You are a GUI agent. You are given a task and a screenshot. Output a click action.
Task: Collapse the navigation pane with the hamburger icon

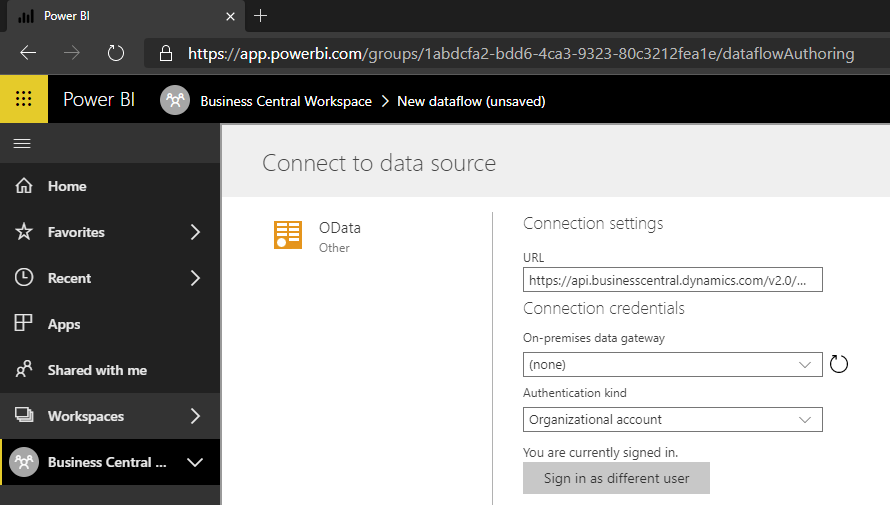point(22,144)
